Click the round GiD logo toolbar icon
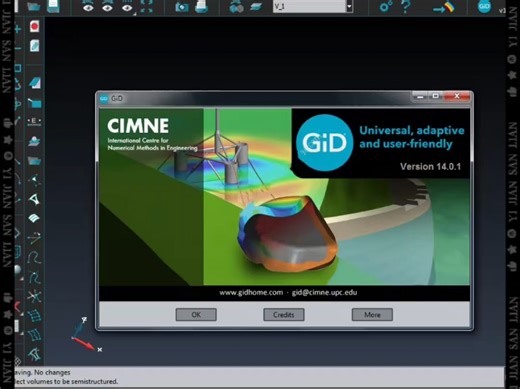520x389 pixels. [x=484, y=6]
